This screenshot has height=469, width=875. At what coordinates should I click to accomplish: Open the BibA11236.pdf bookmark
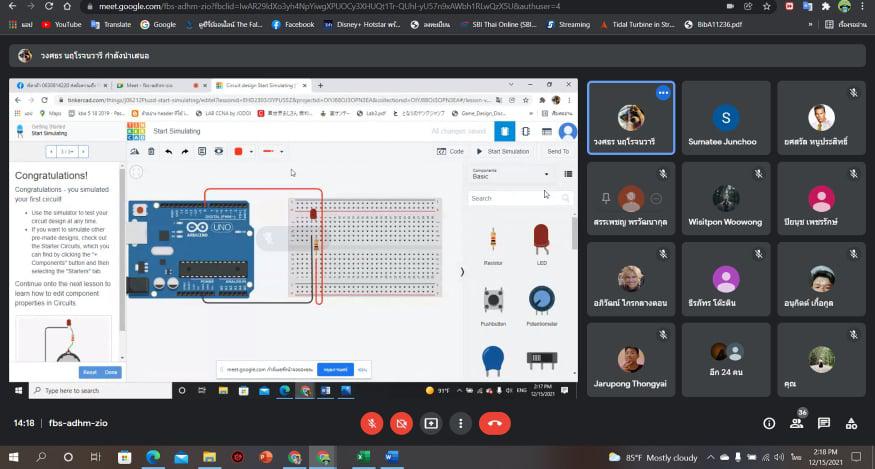[714, 25]
